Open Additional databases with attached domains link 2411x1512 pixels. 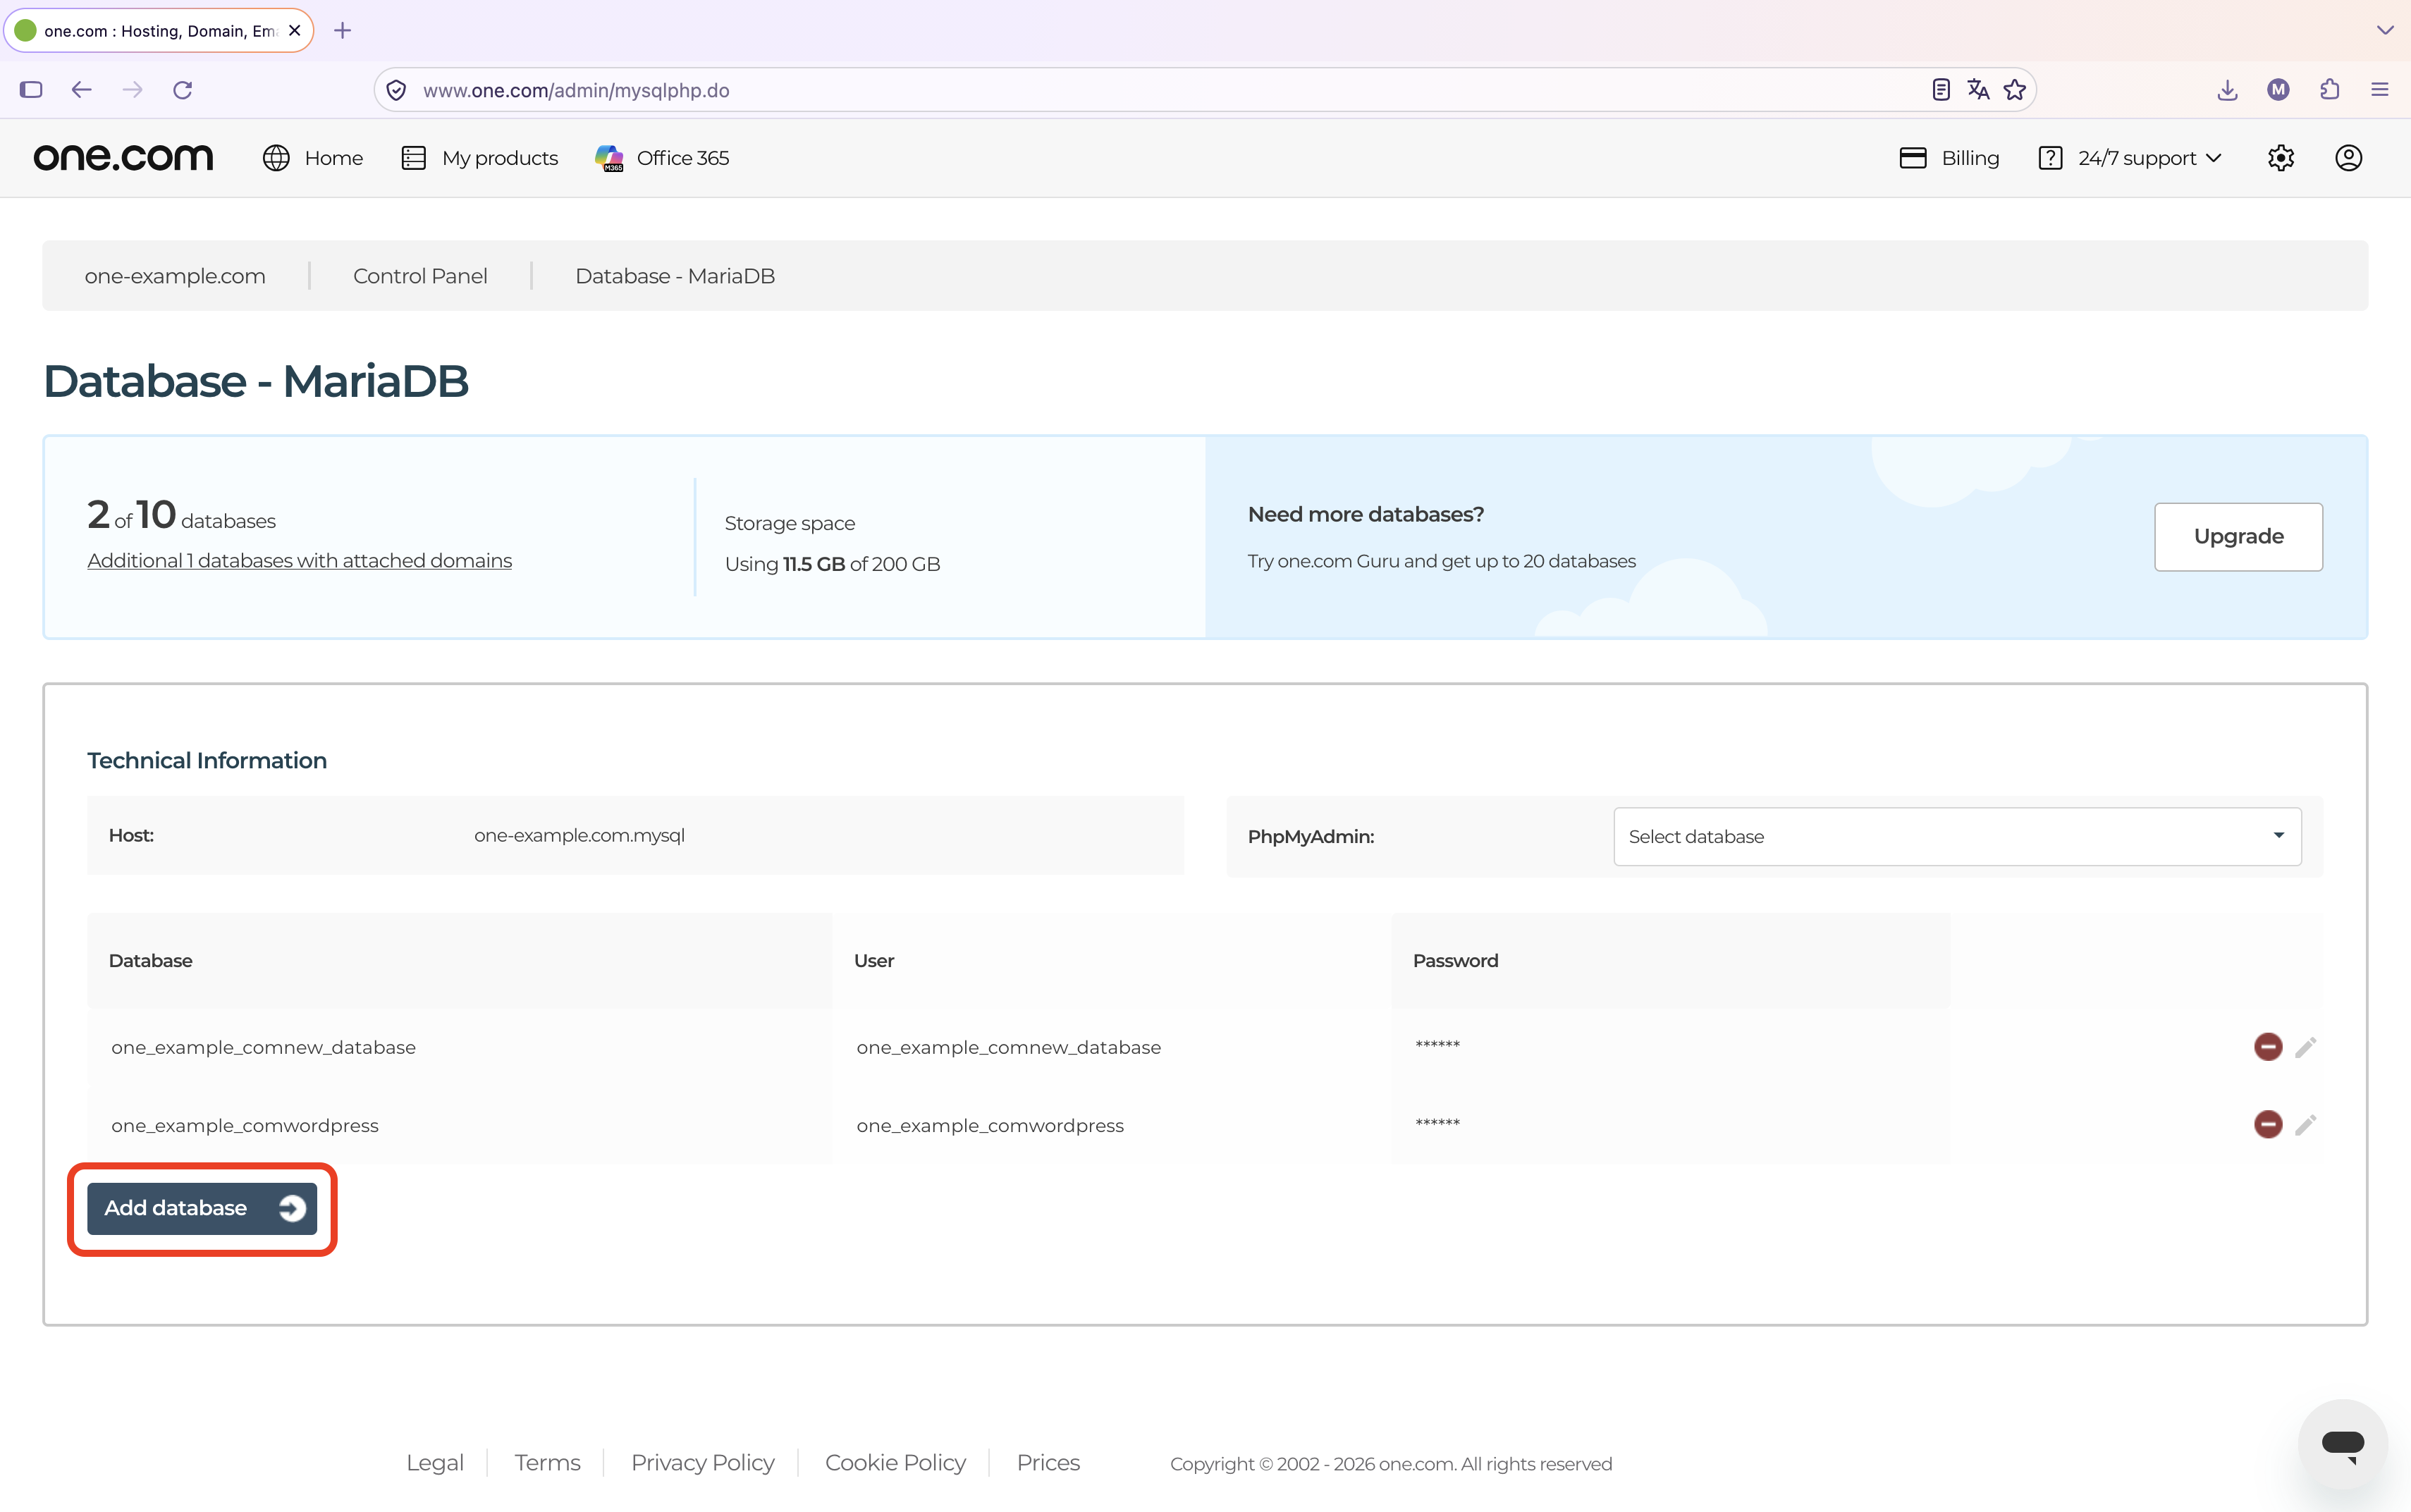coord(299,561)
